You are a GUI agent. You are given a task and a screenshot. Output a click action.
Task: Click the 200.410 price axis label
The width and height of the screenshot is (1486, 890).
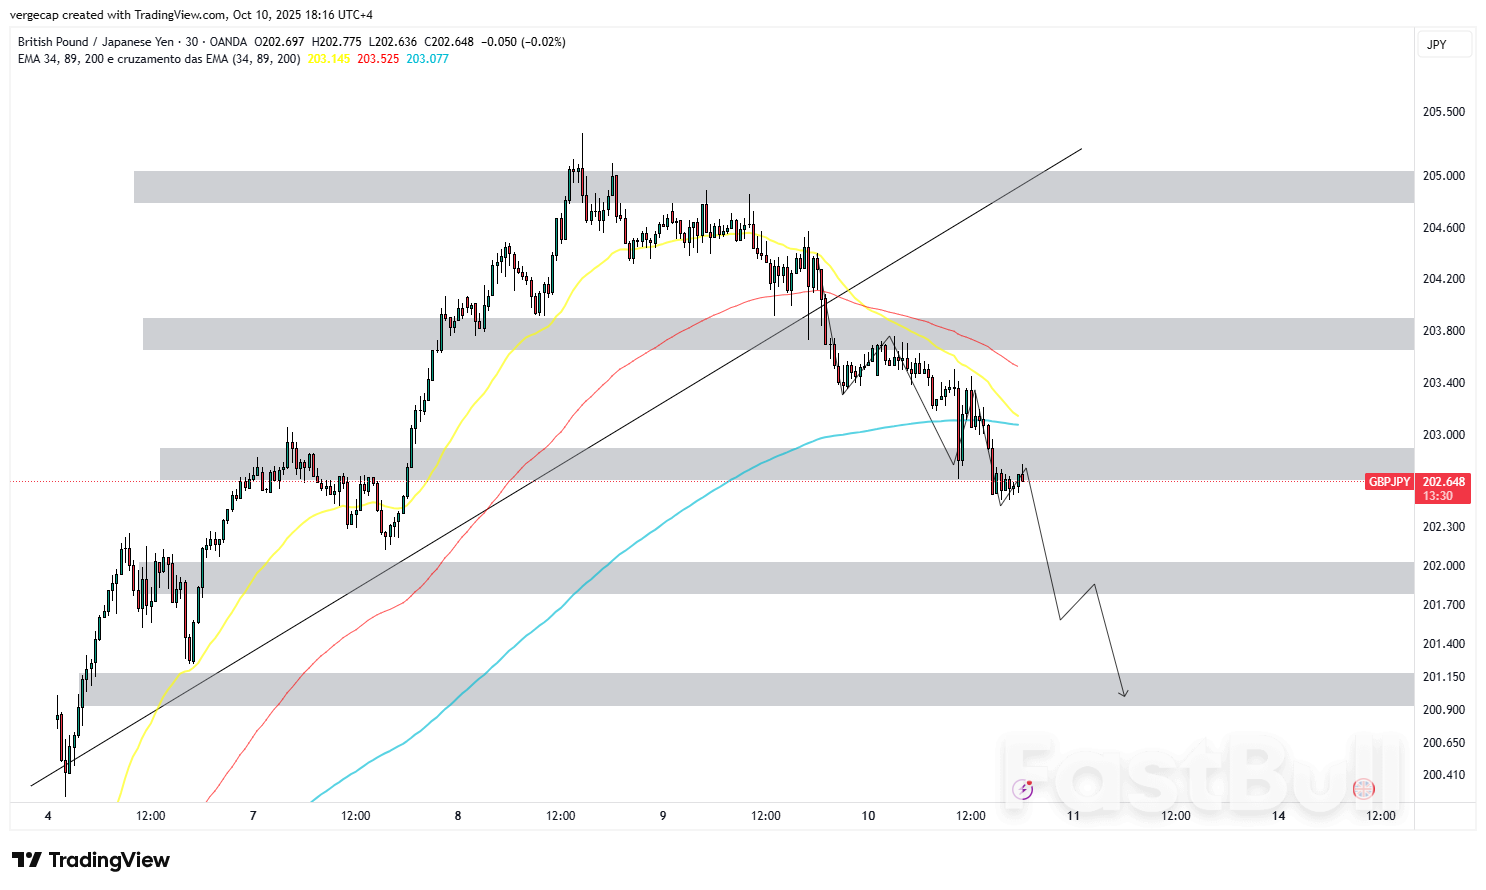[x=1443, y=775]
